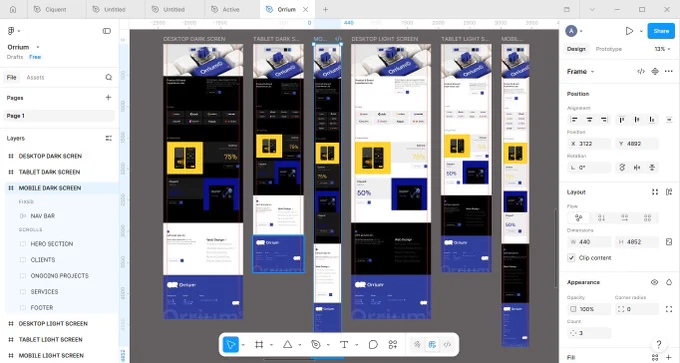Click the X position field
Screen dimensions: 680x363
[589, 144]
